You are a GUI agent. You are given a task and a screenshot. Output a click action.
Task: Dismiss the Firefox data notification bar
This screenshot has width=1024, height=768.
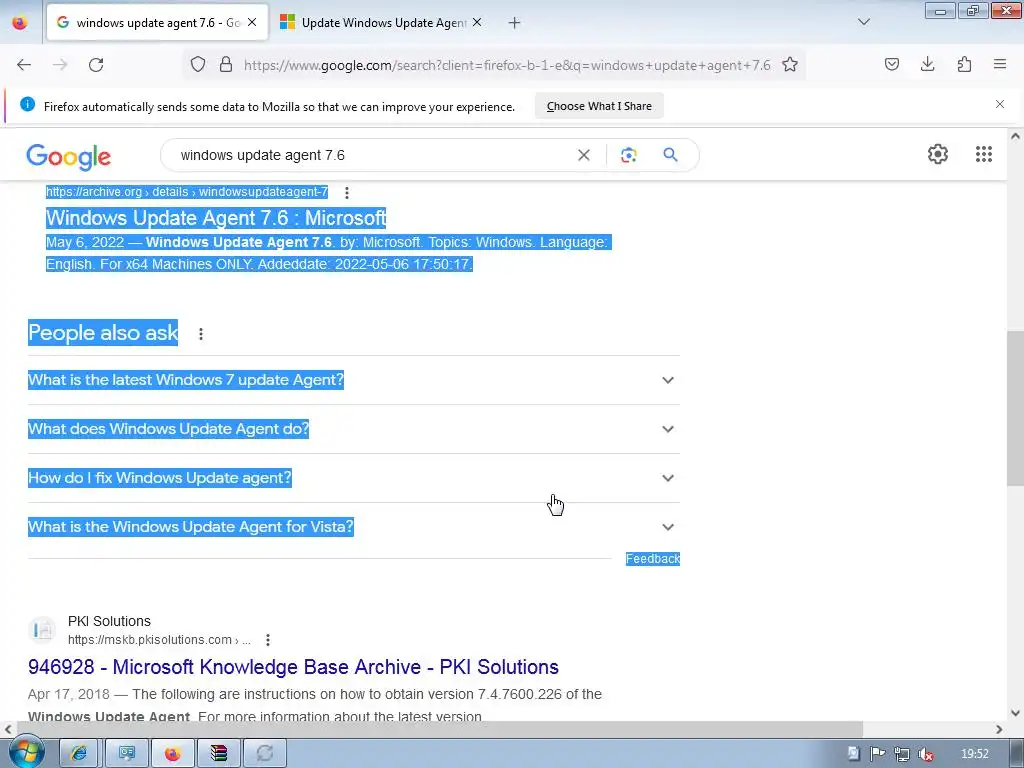(x=1000, y=104)
